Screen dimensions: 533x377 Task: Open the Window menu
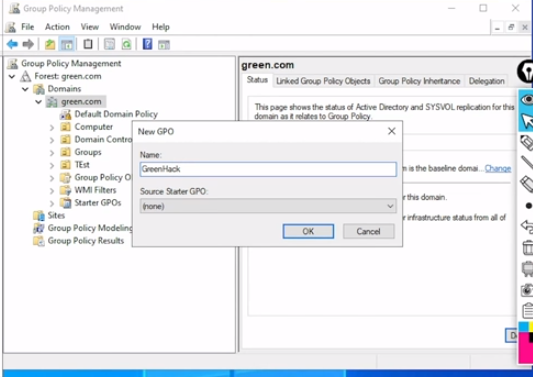pos(125,27)
